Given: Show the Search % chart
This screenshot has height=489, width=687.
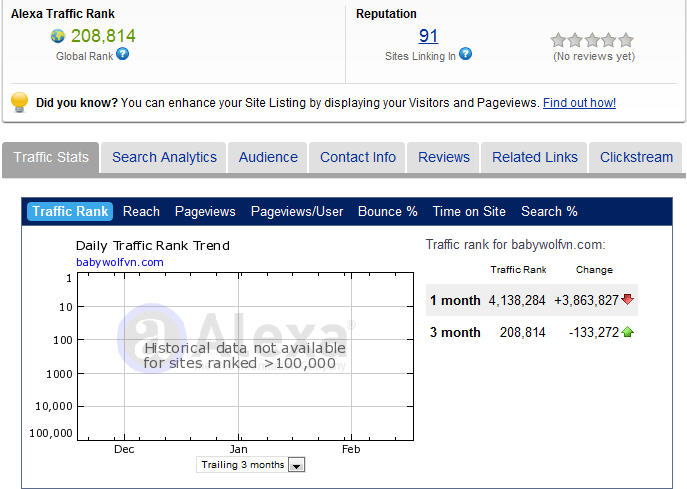Looking at the screenshot, I should (549, 211).
